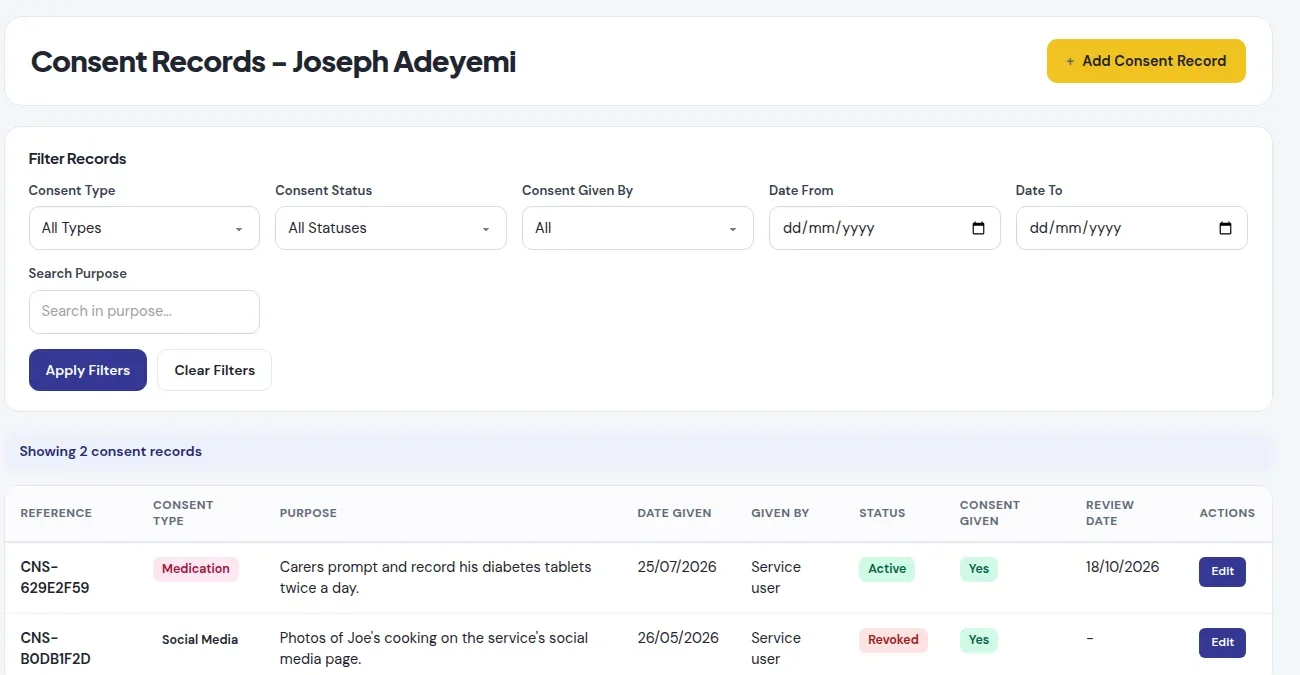Image resolution: width=1300 pixels, height=675 pixels.
Task: Click the Status column header
Action: pyautogui.click(x=882, y=513)
